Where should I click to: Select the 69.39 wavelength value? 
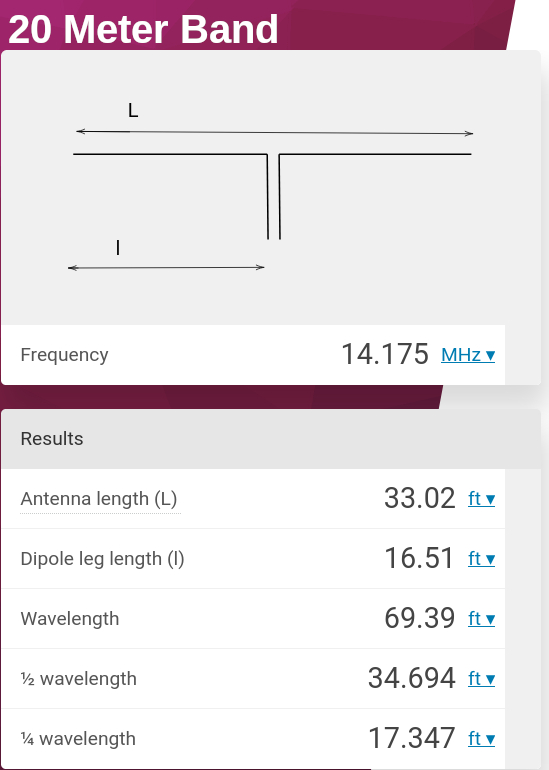click(x=419, y=618)
